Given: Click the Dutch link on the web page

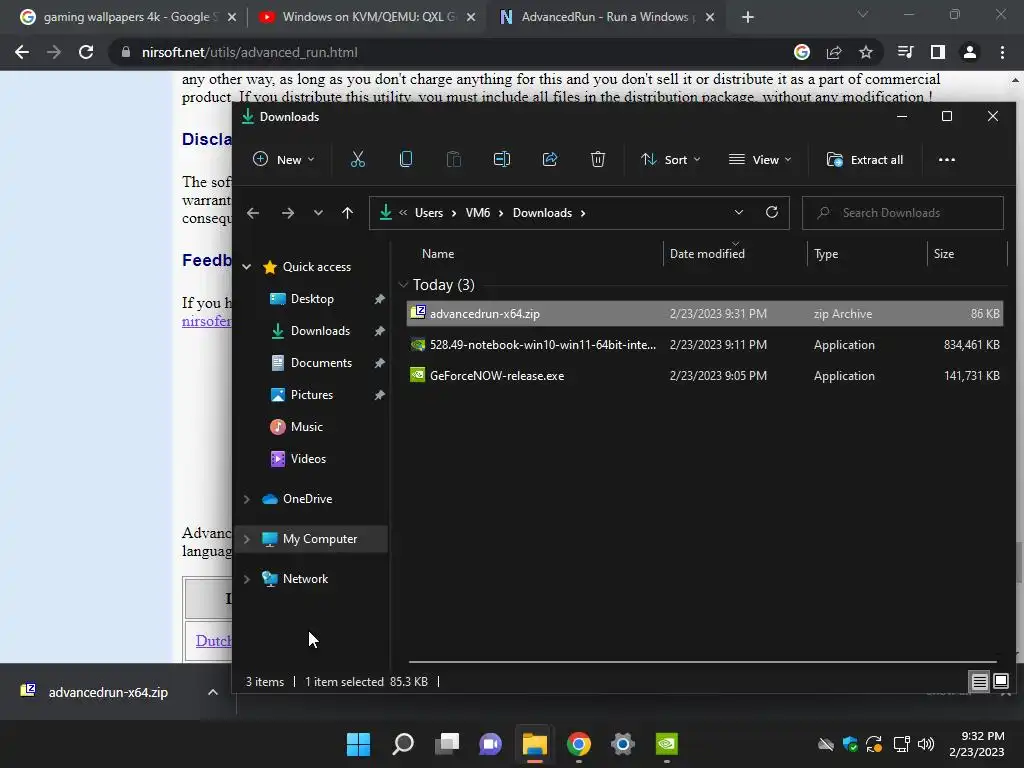Looking at the screenshot, I should coord(214,641).
